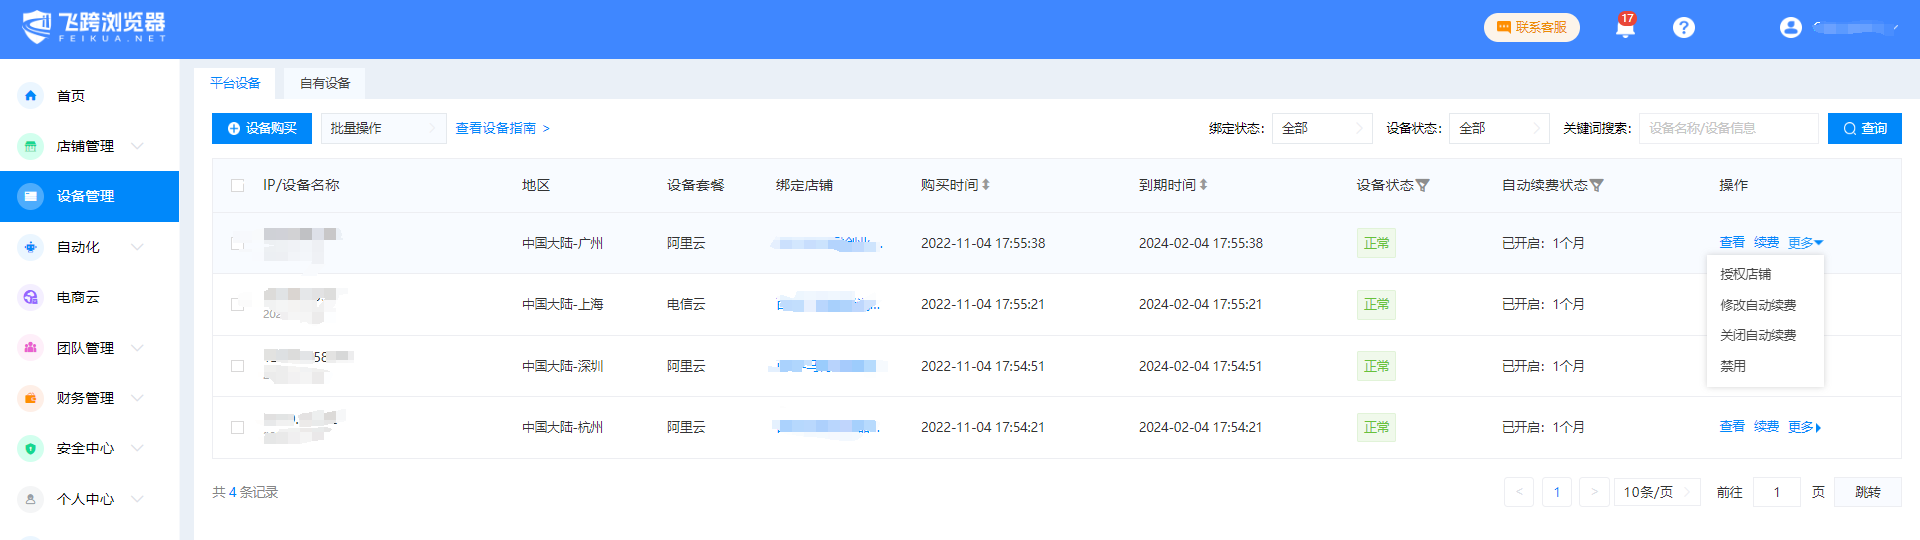Viewport: 1920px width, 540px height.
Task: Switch to the 自有设备 tab
Action: coord(325,83)
